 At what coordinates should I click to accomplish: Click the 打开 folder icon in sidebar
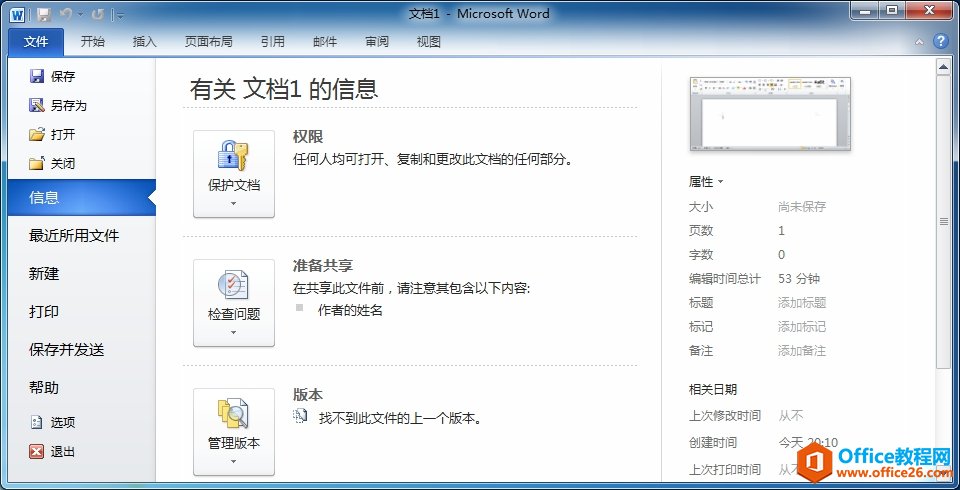click(37, 134)
